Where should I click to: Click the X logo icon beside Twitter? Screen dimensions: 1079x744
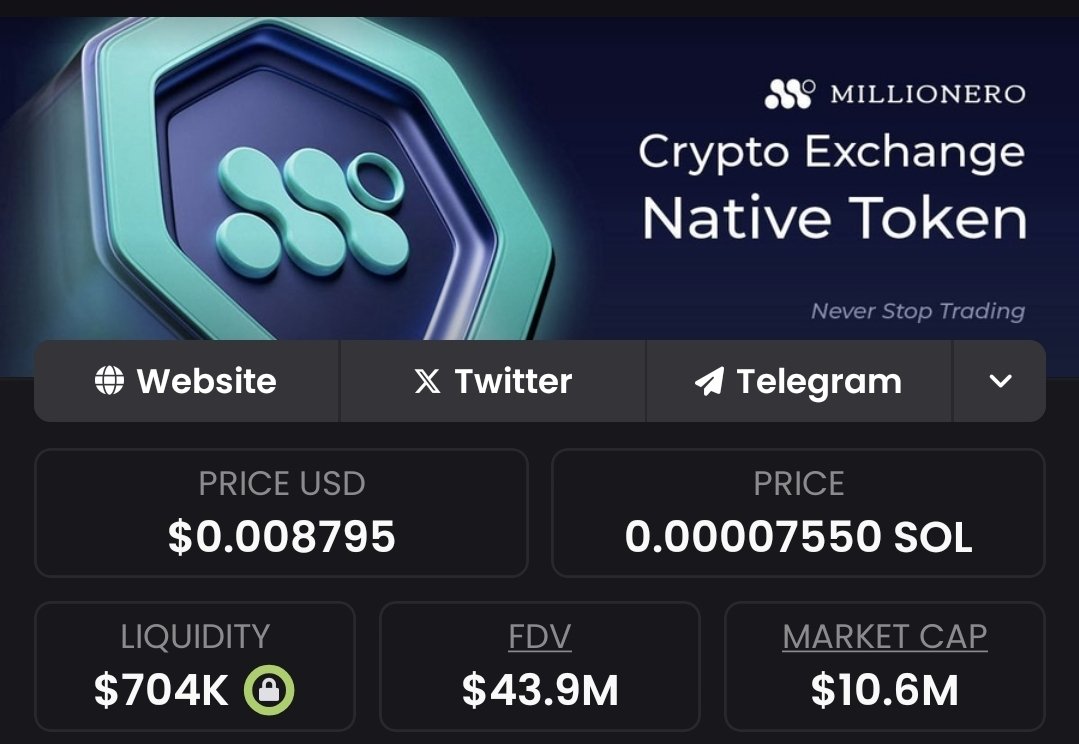[427, 381]
